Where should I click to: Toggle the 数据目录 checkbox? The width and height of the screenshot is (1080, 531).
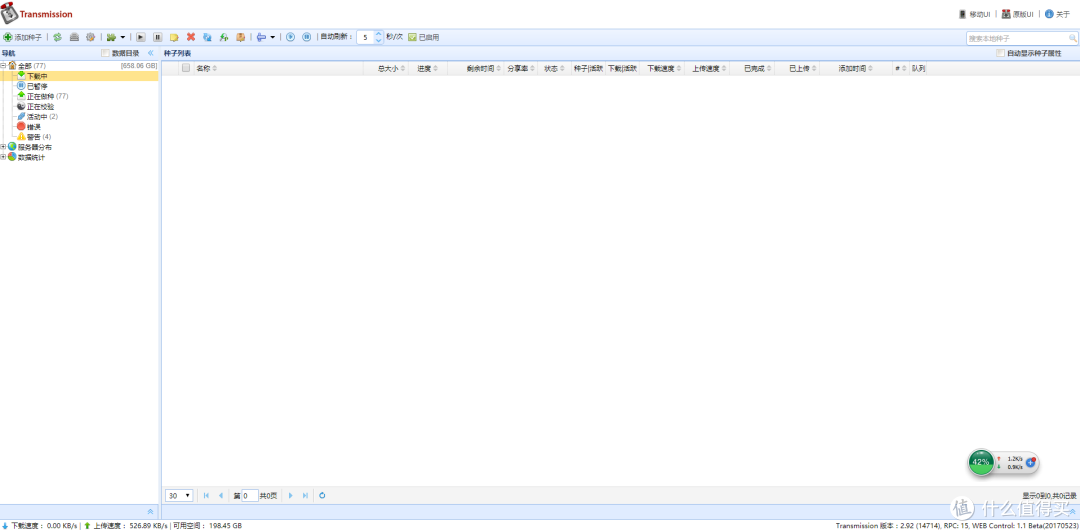(x=105, y=53)
